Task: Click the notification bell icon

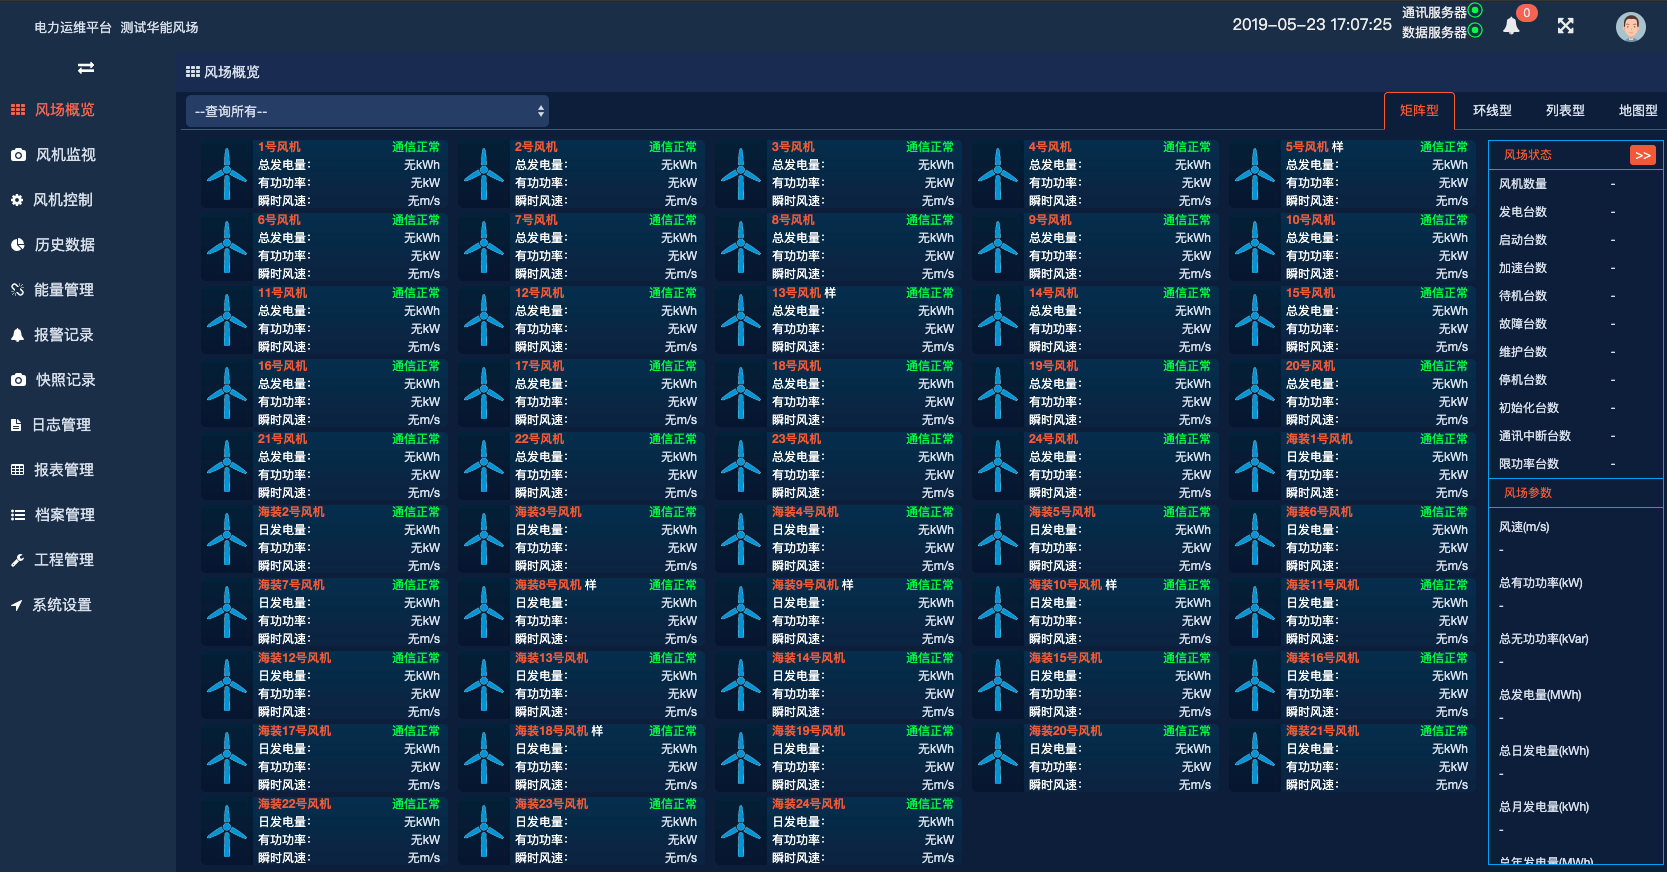Action: pyautogui.click(x=1511, y=27)
